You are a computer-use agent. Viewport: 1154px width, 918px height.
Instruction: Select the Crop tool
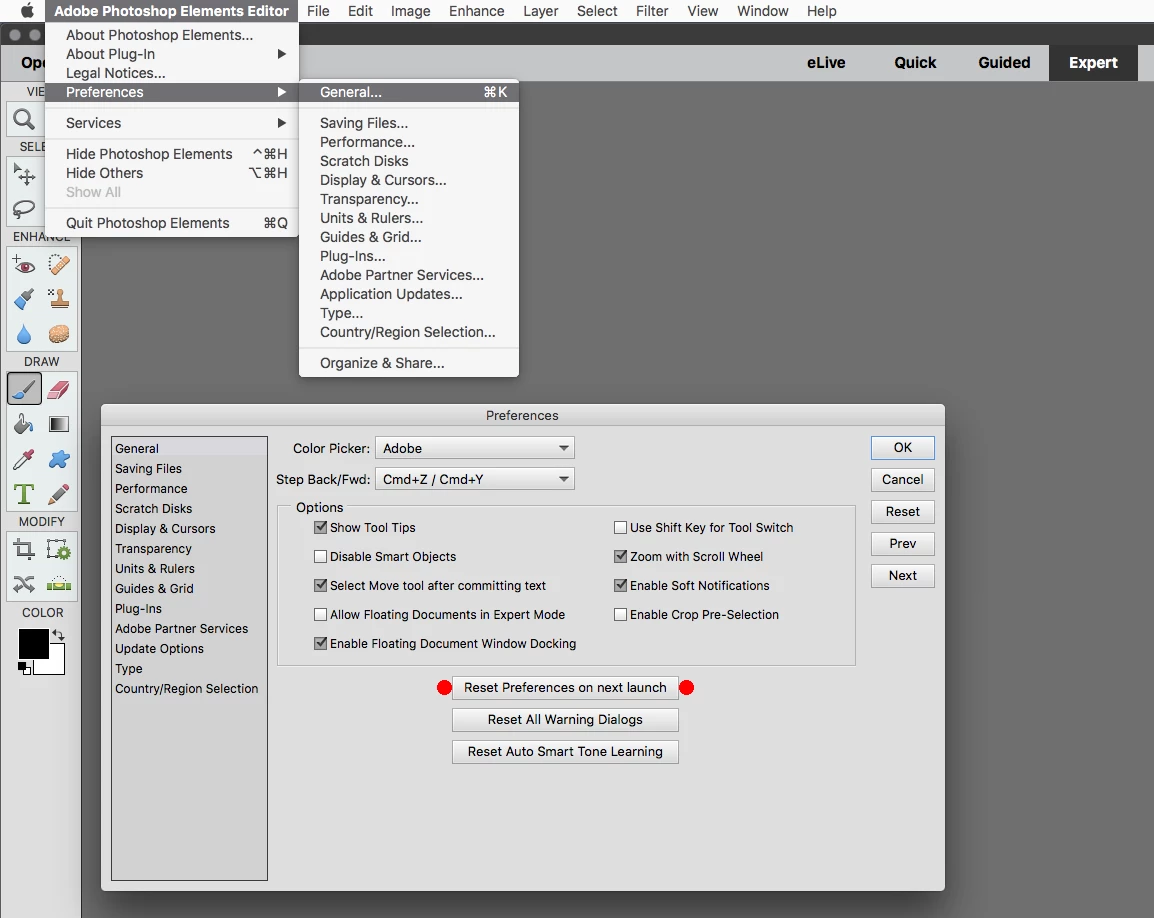click(24, 549)
